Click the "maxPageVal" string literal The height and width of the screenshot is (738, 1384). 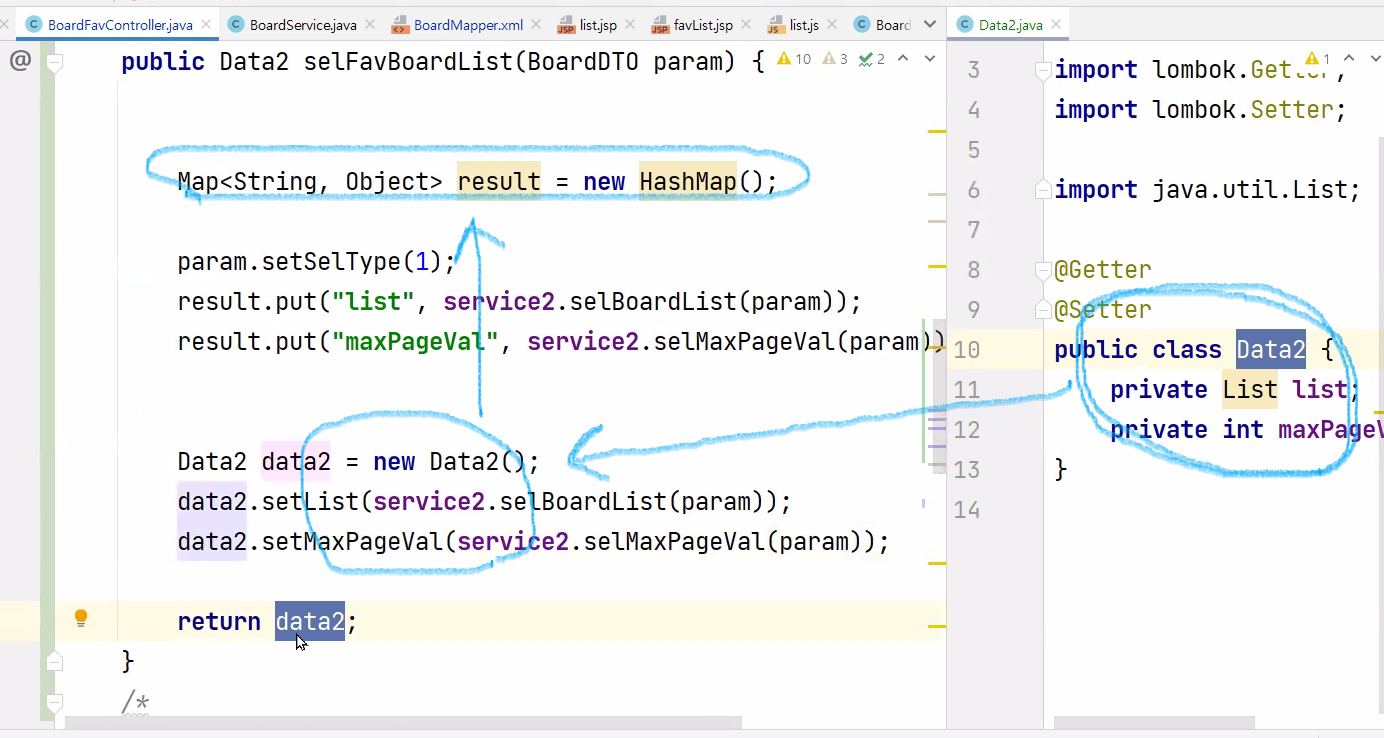(x=415, y=342)
